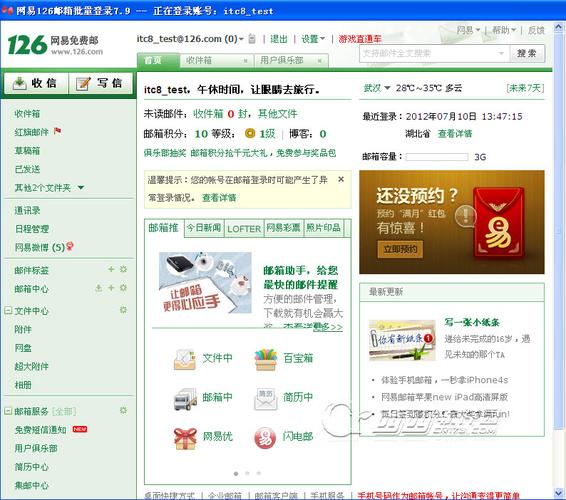The height and width of the screenshot is (500, 566).
Task: Collapse the 邮箱服务 section
Action: (8, 411)
